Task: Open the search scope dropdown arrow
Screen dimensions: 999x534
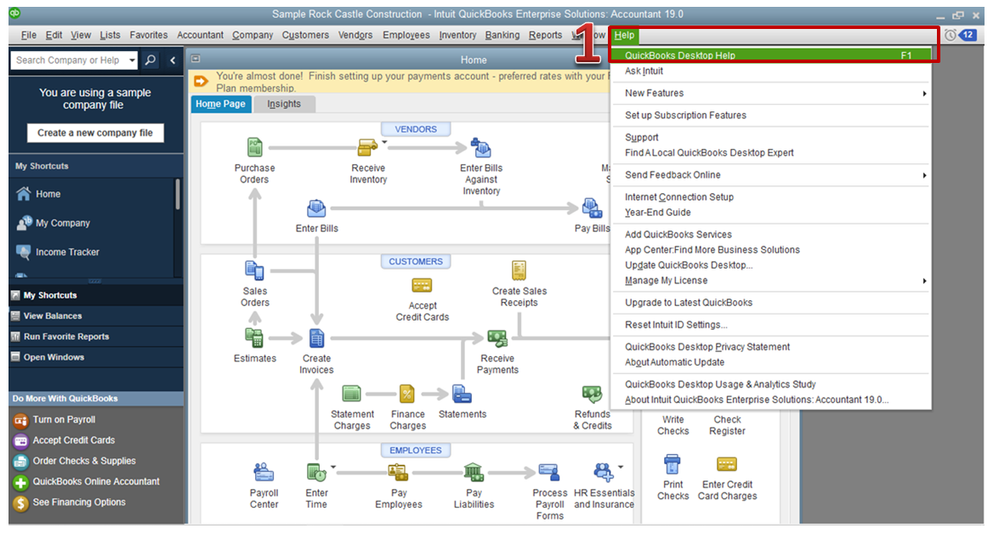Action: [132, 60]
